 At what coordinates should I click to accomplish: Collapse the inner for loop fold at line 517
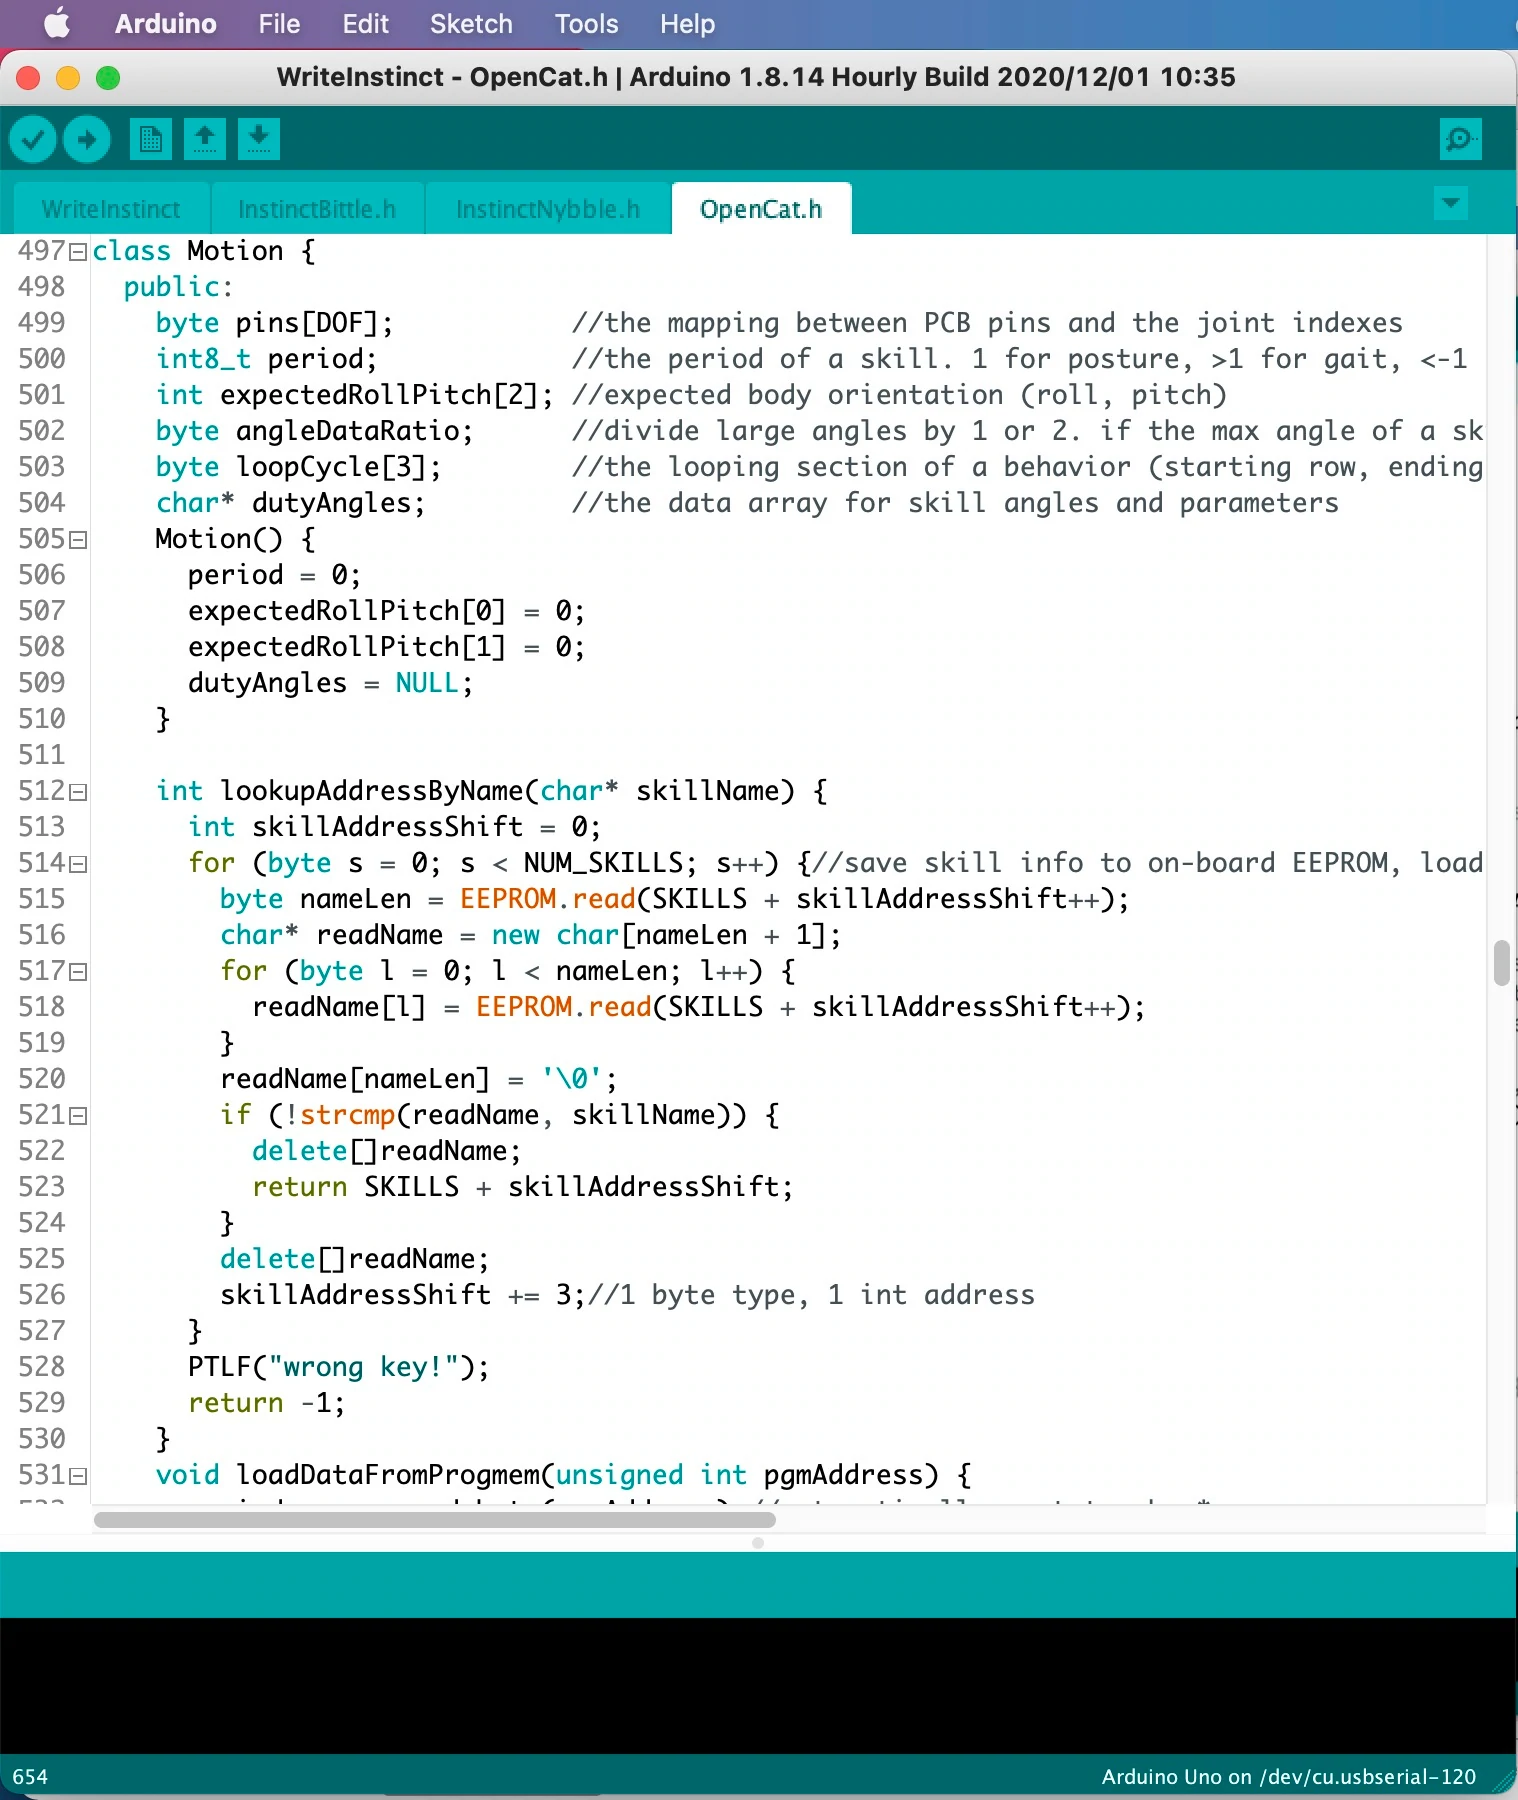click(78, 972)
